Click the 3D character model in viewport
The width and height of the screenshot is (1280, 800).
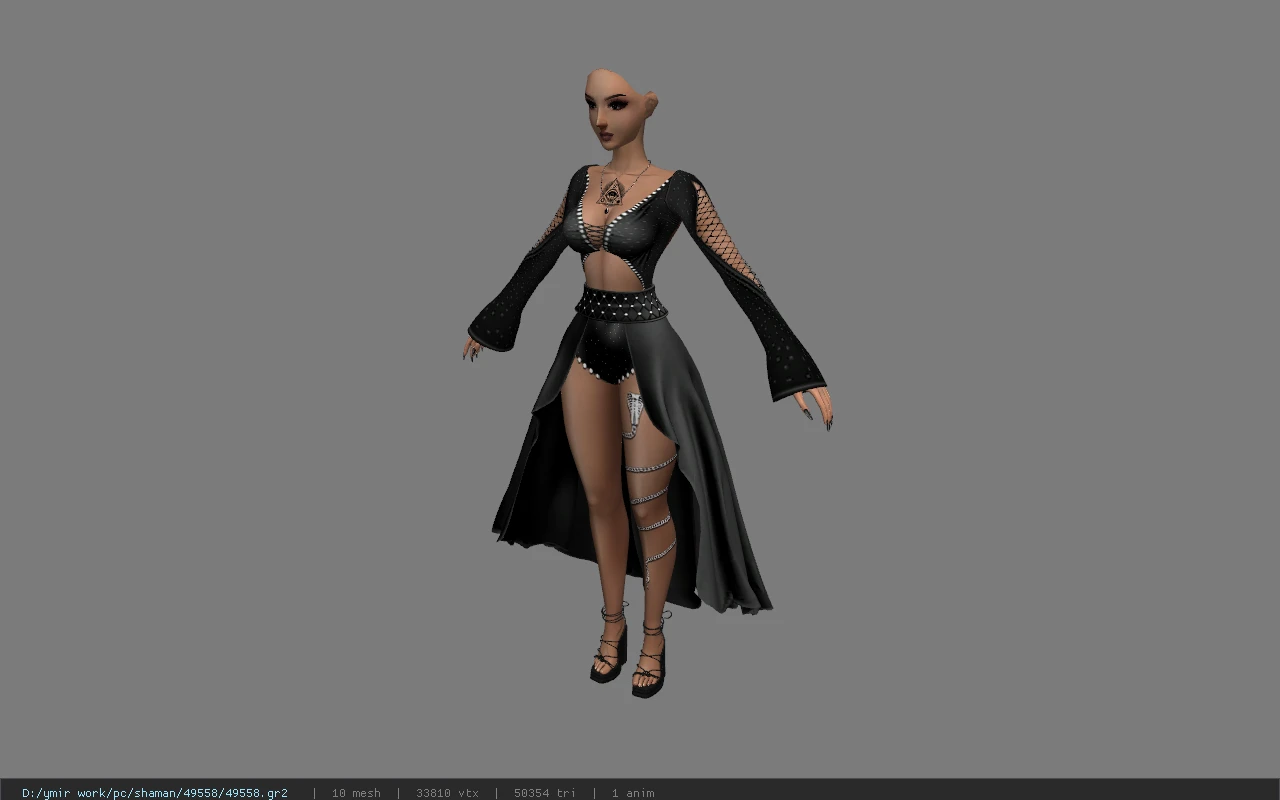(x=645, y=383)
